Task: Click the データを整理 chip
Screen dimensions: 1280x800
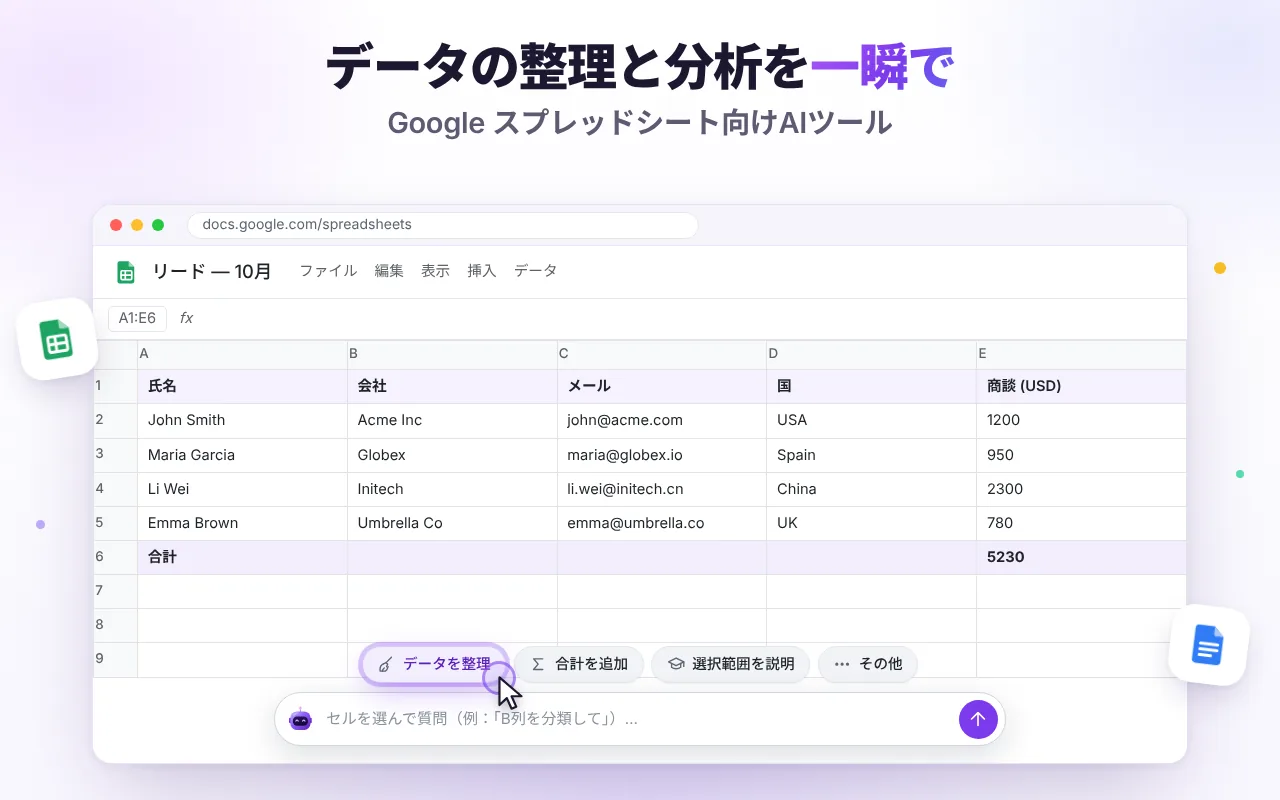Action: pyautogui.click(x=435, y=664)
